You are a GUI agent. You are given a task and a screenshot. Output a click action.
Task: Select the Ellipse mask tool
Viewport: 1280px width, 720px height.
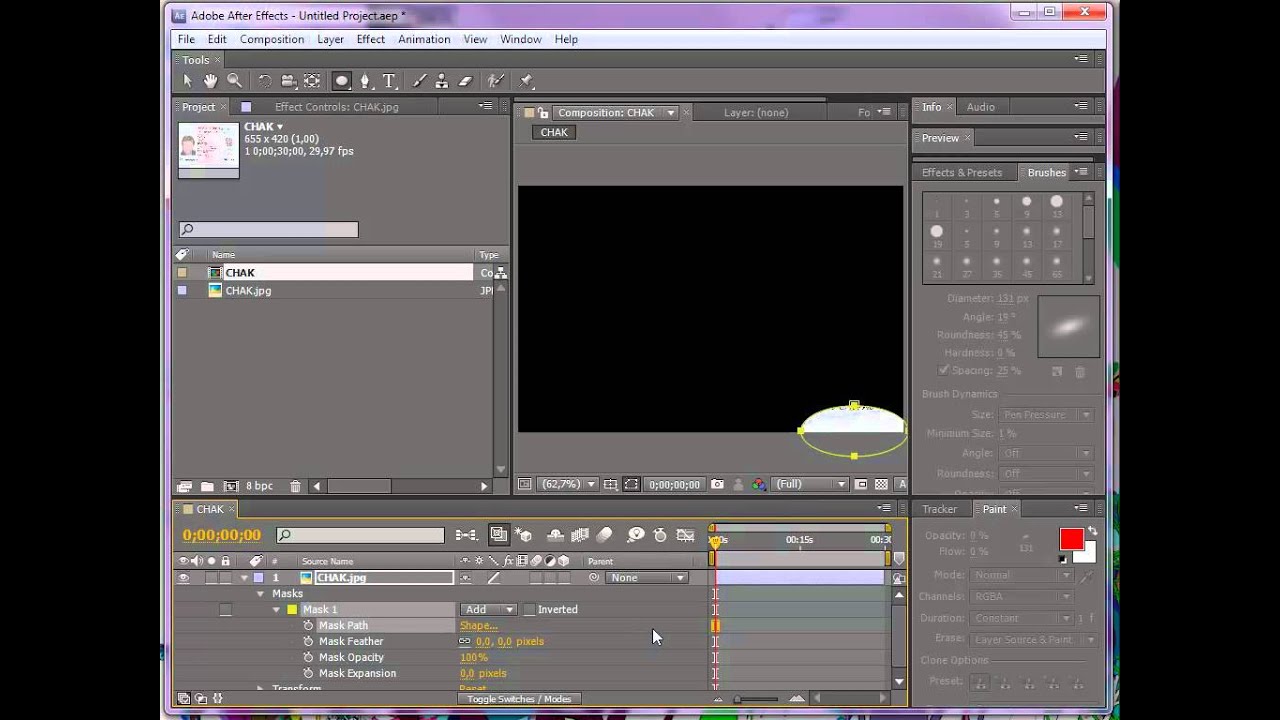[341, 81]
